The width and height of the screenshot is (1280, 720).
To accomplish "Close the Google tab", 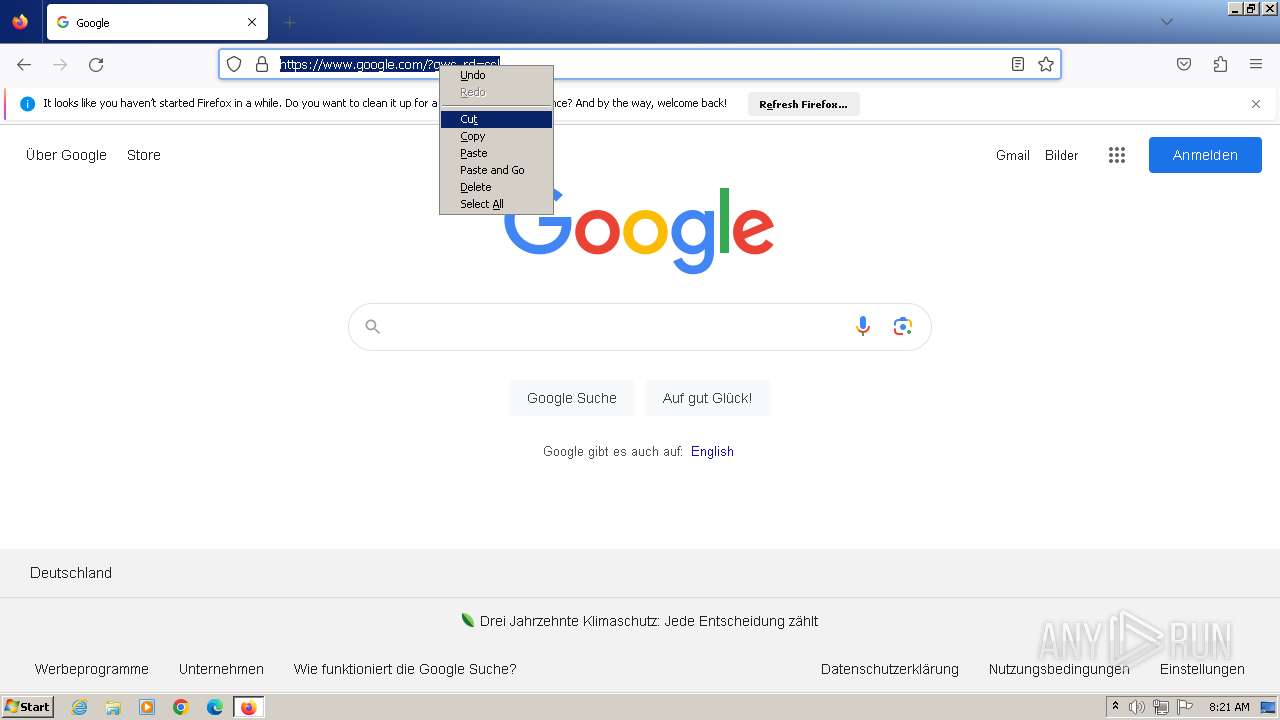I will coord(252,22).
